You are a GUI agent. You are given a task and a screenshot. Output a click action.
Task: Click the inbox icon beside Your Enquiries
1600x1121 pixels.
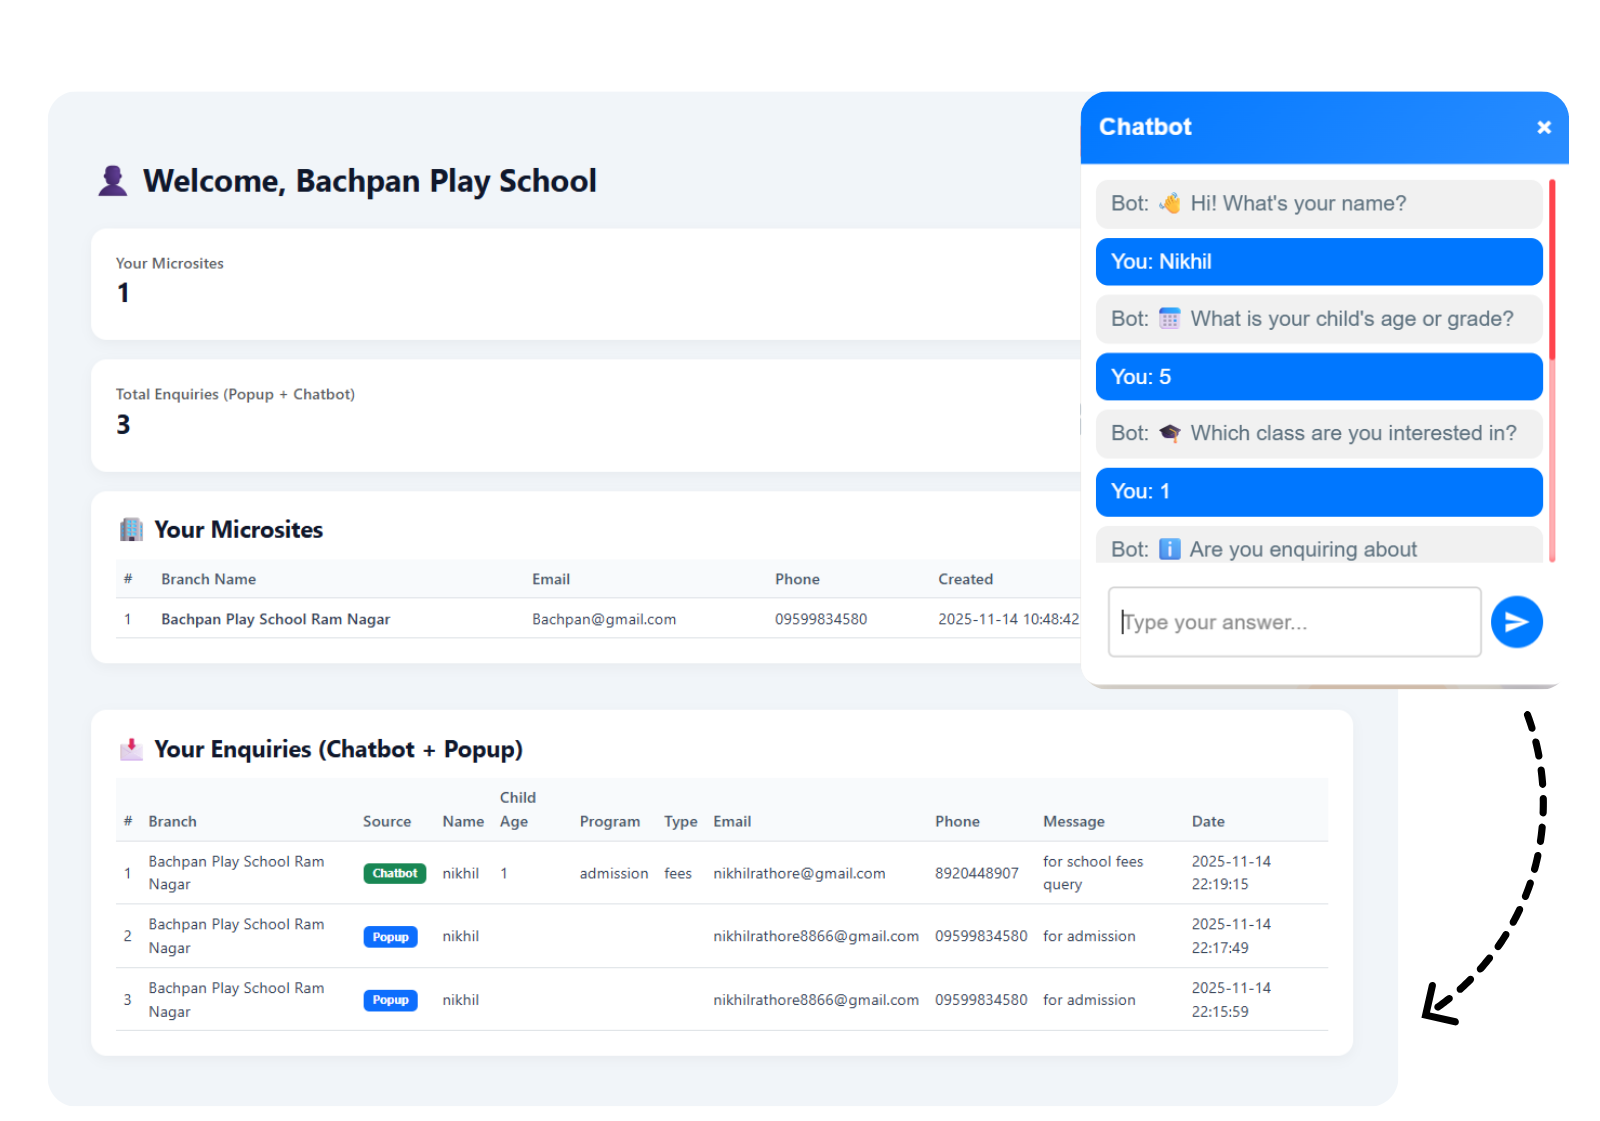(131, 749)
